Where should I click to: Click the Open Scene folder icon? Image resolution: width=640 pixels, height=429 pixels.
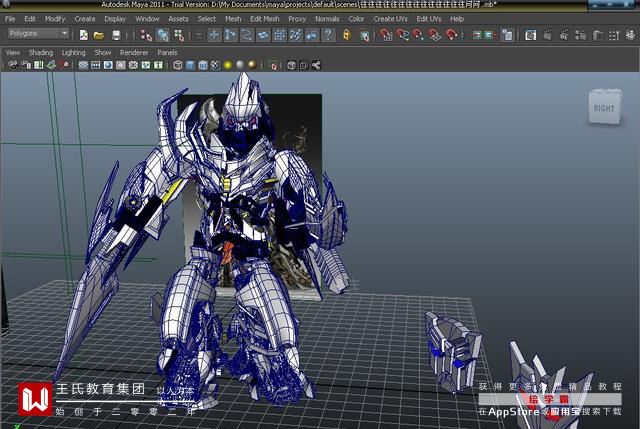(99, 35)
